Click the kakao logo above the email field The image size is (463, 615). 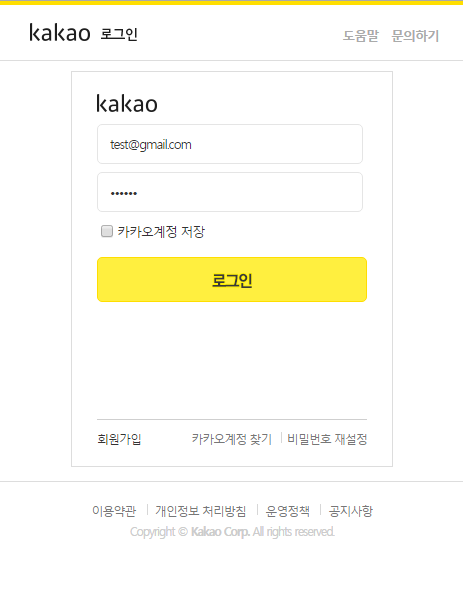[127, 104]
